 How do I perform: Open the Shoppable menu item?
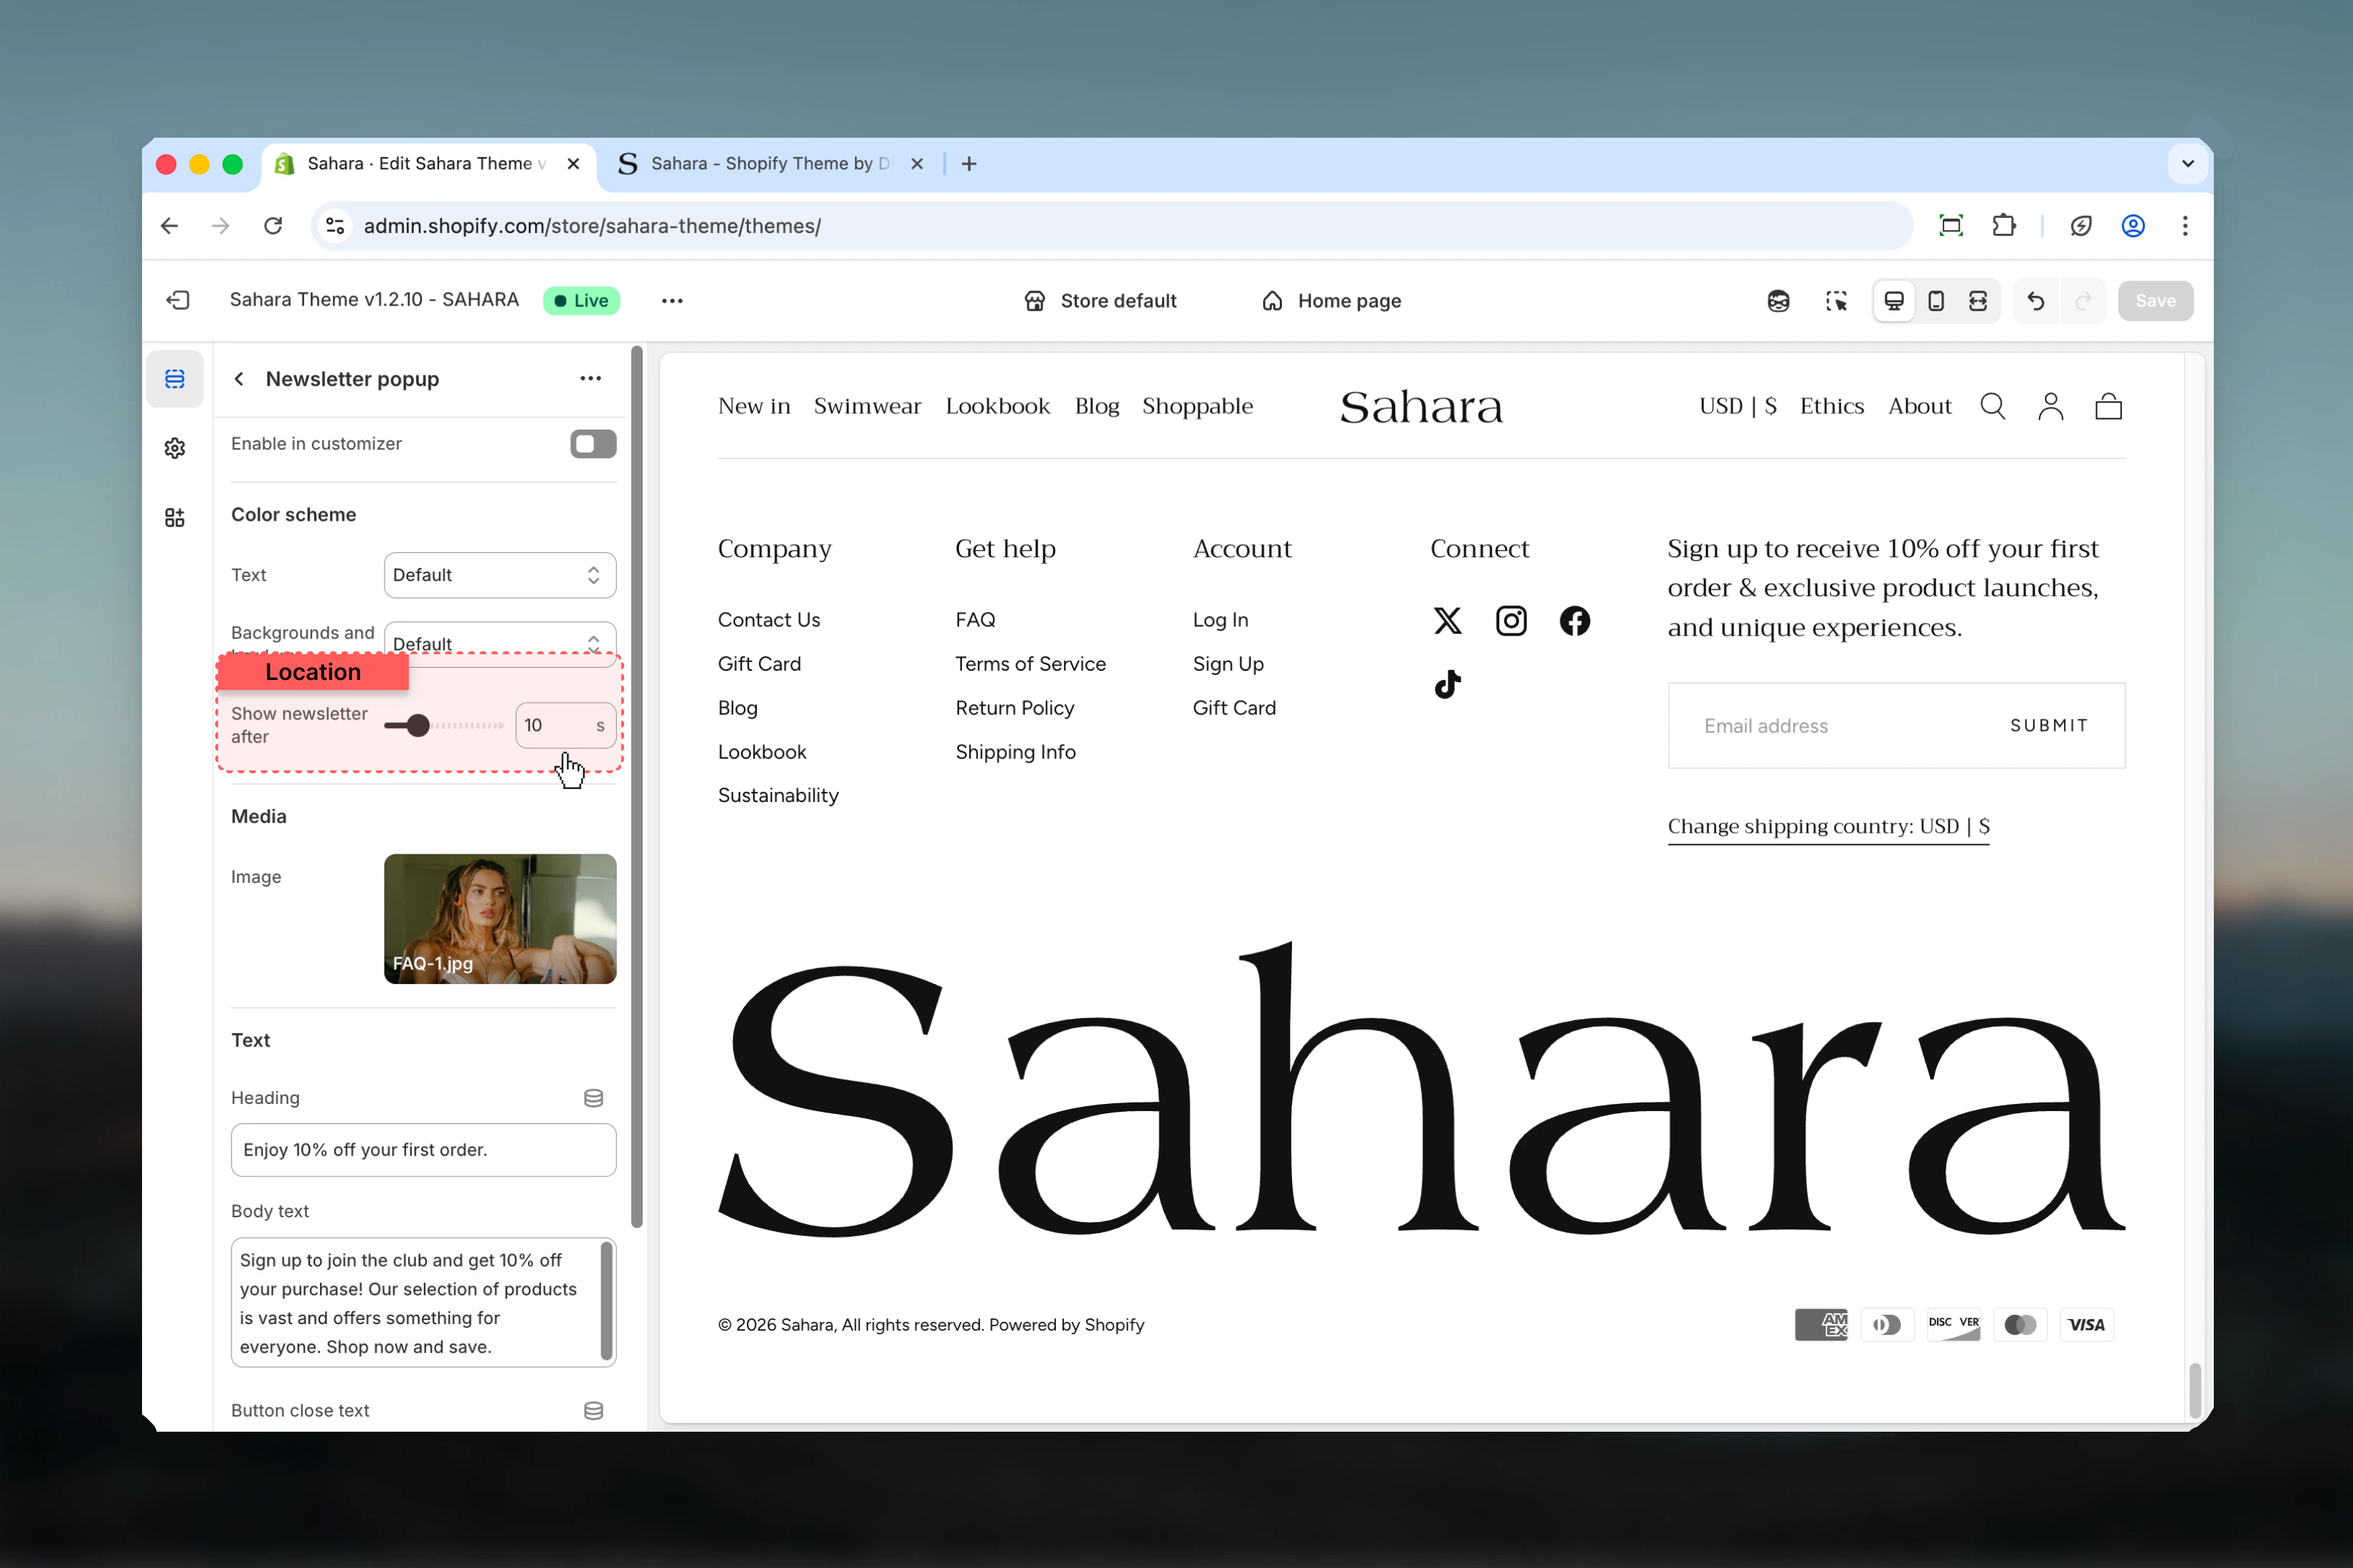(x=1197, y=406)
